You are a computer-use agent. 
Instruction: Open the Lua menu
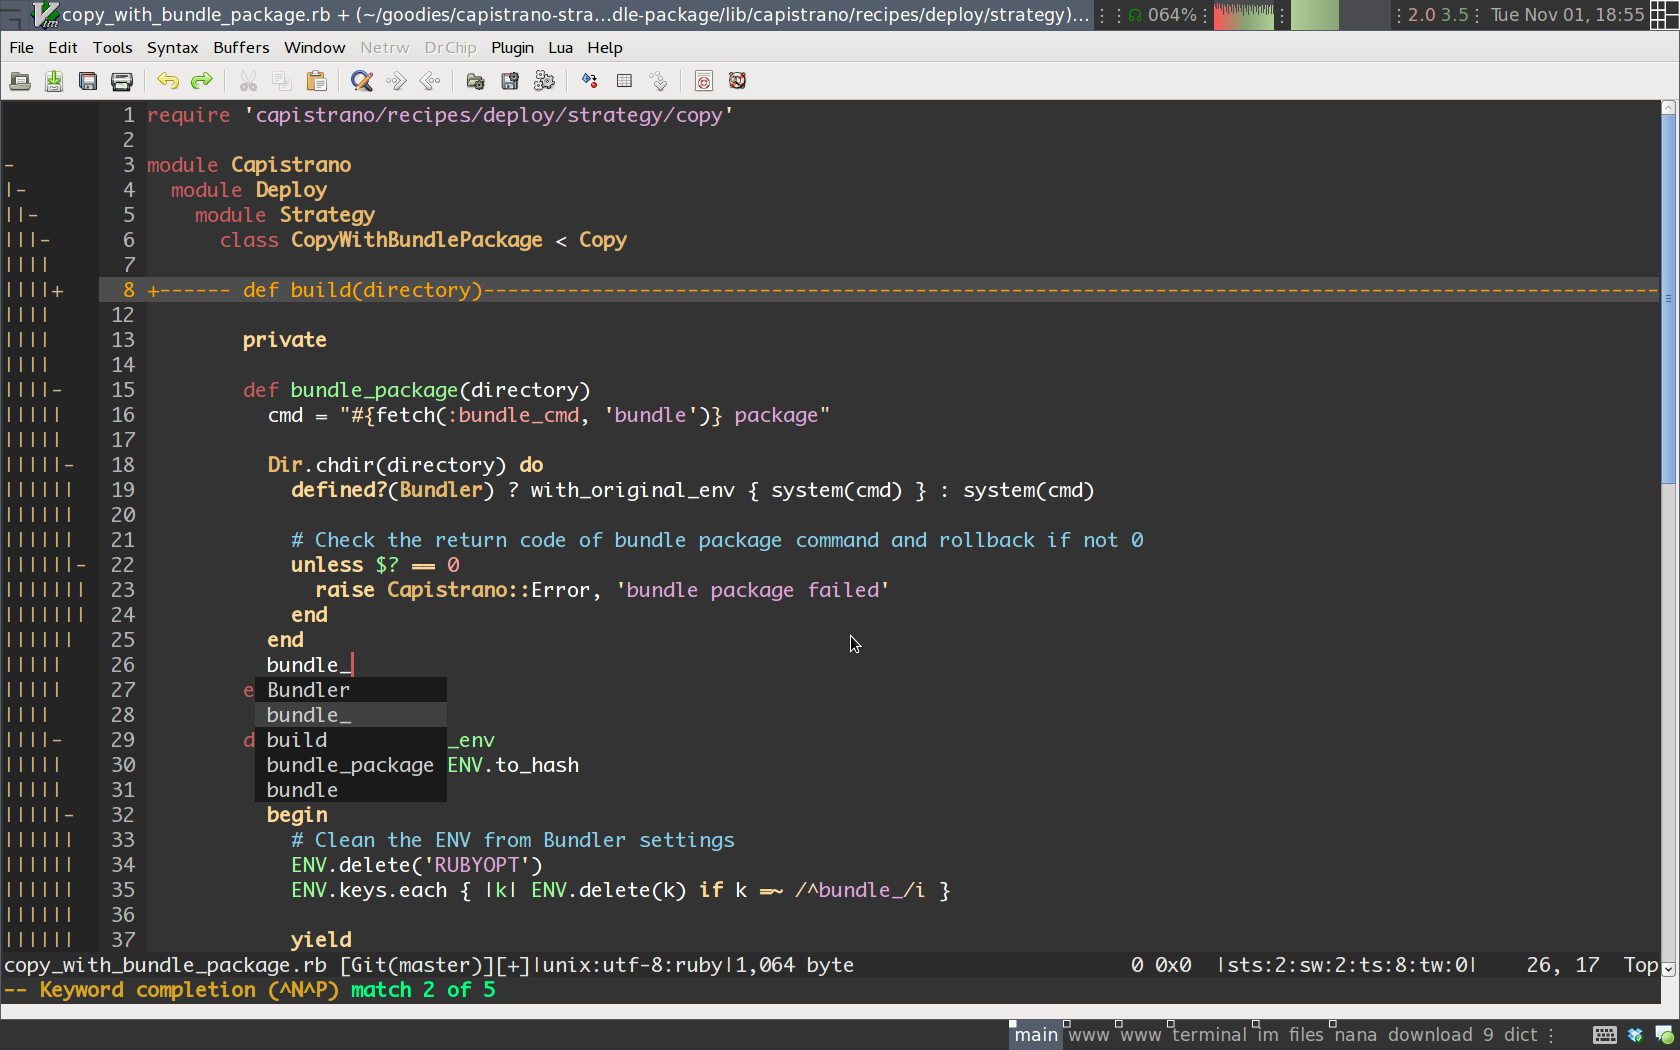click(x=560, y=47)
